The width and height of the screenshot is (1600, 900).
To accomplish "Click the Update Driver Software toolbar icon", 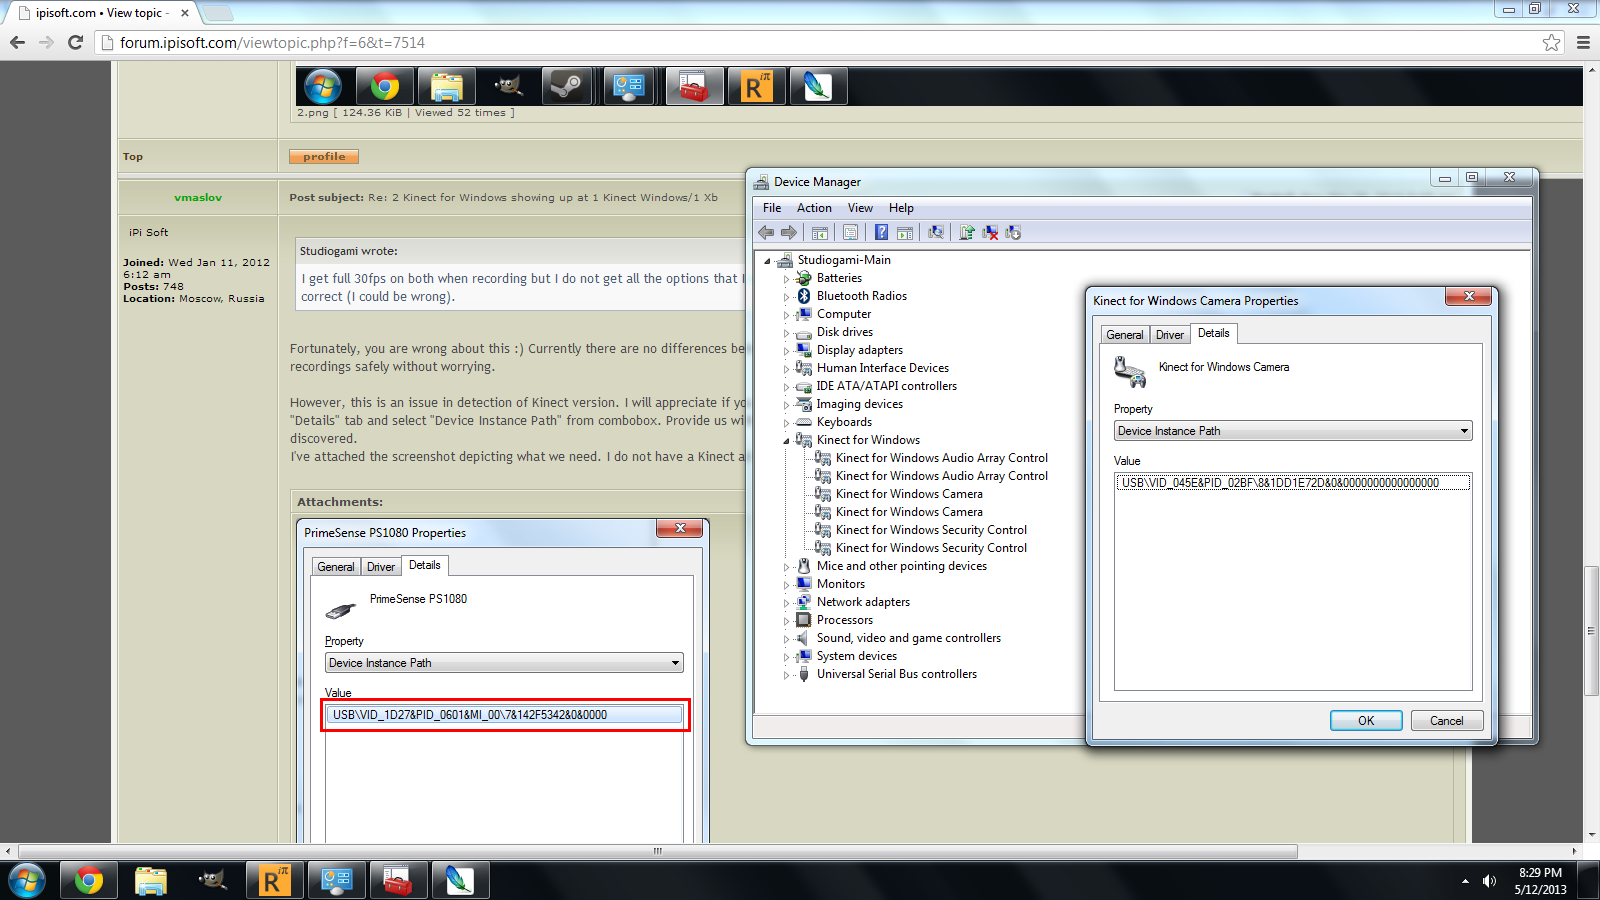I will tap(967, 233).
